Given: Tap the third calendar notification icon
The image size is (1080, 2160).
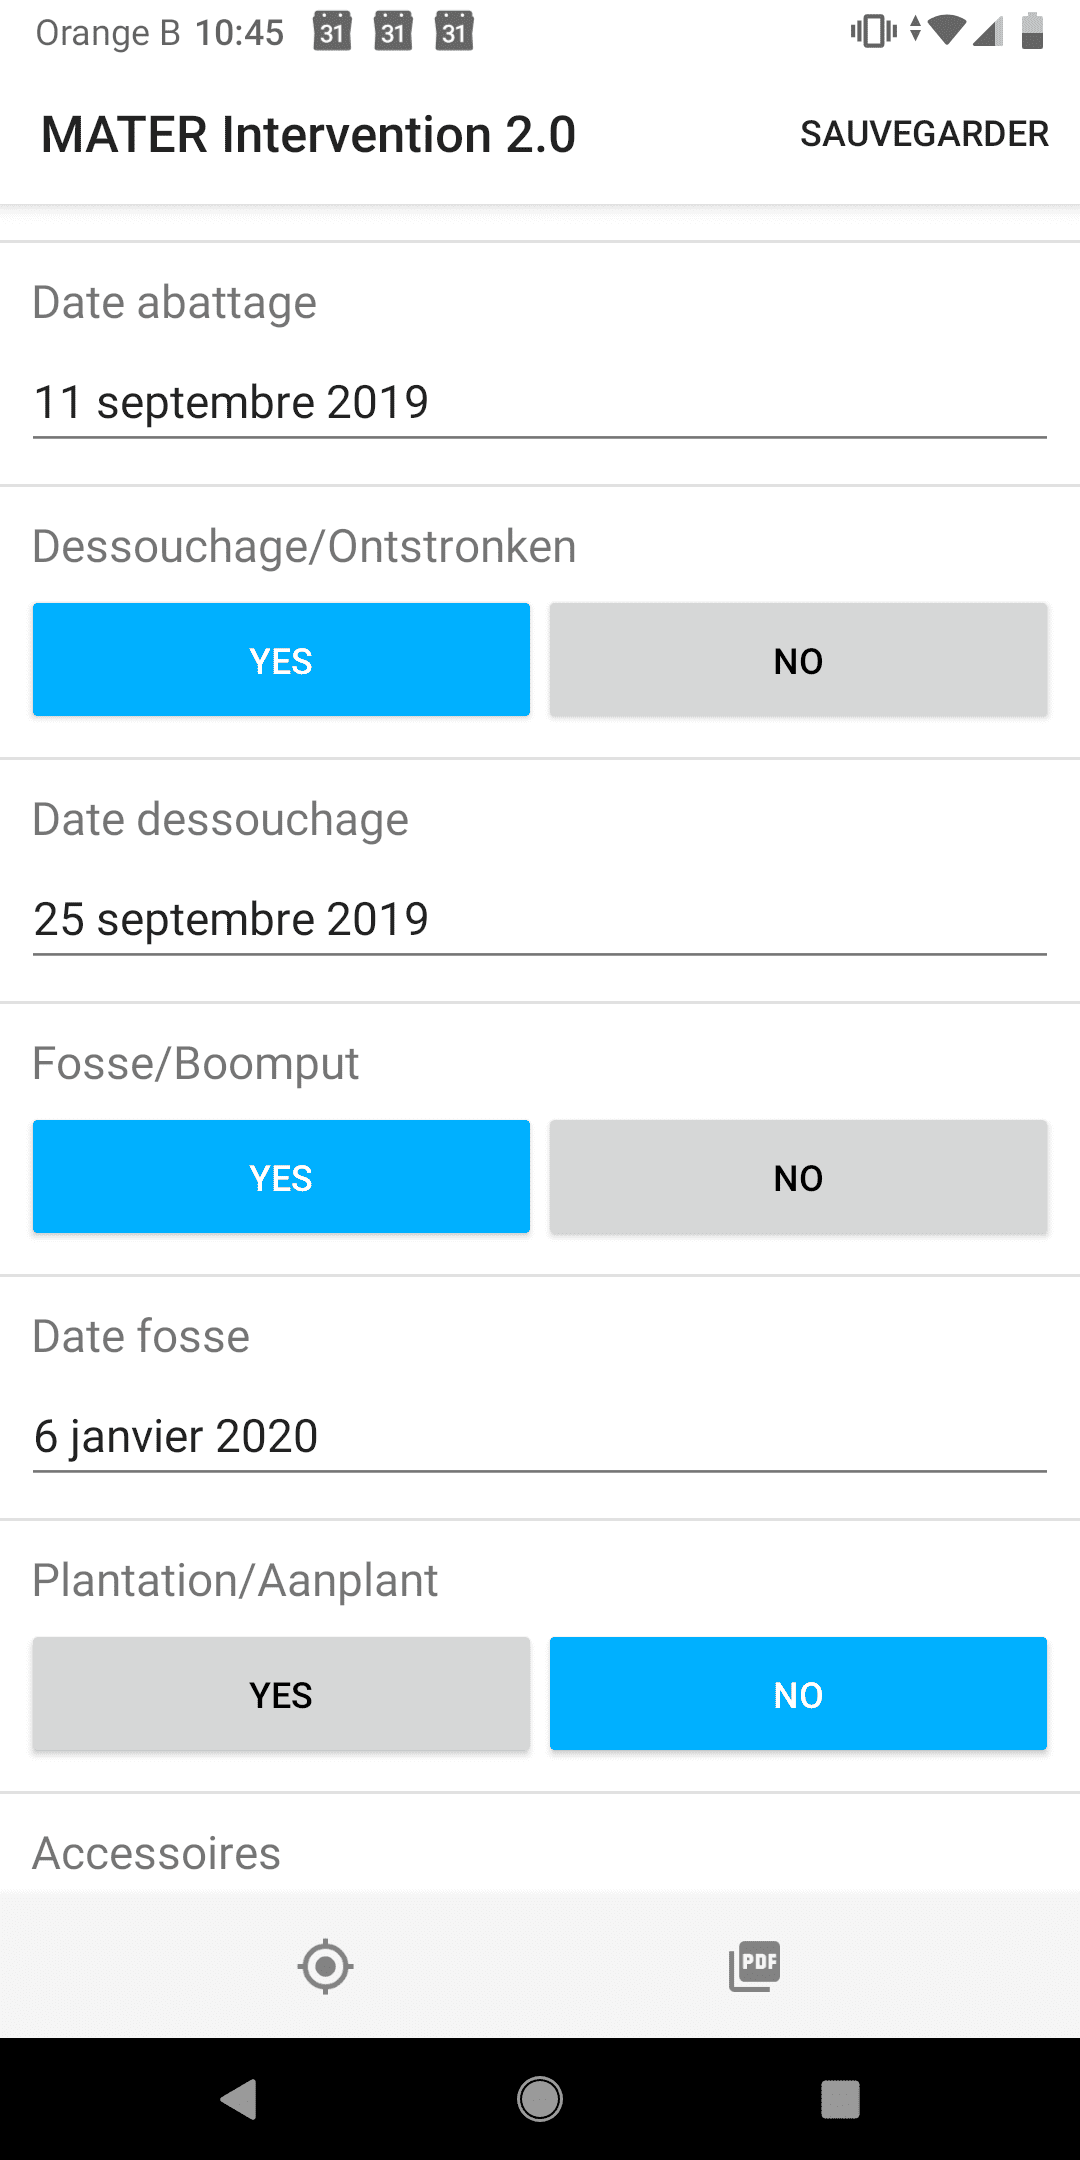Looking at the screenshot, I should pyautogui.click(x=454, y=32).
